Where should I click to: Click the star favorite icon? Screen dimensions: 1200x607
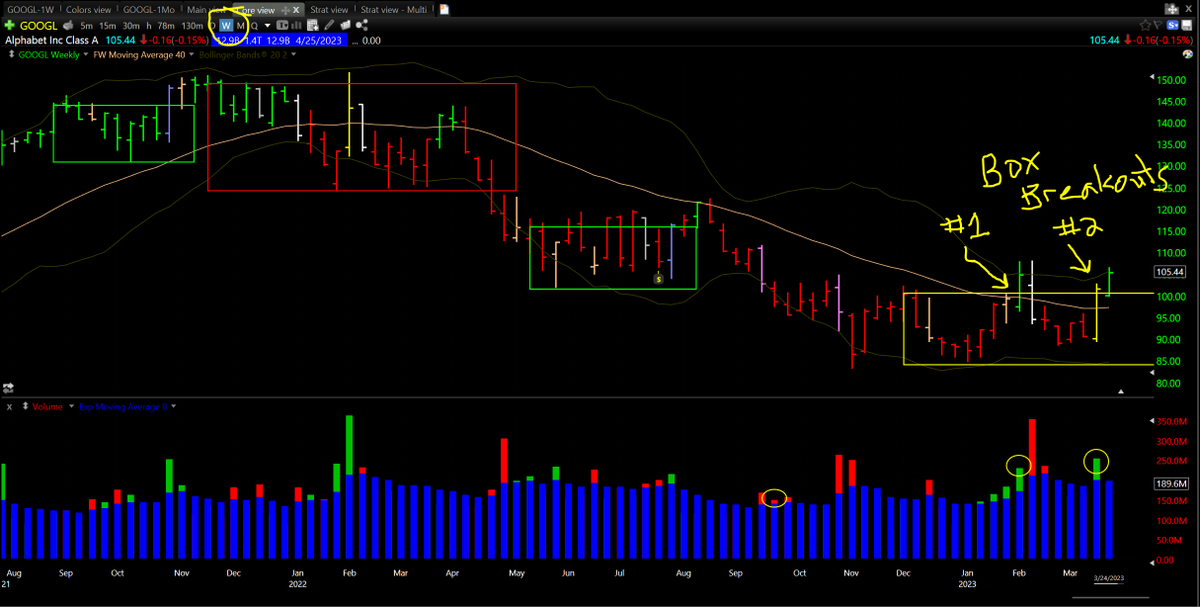coord(1145,25)
